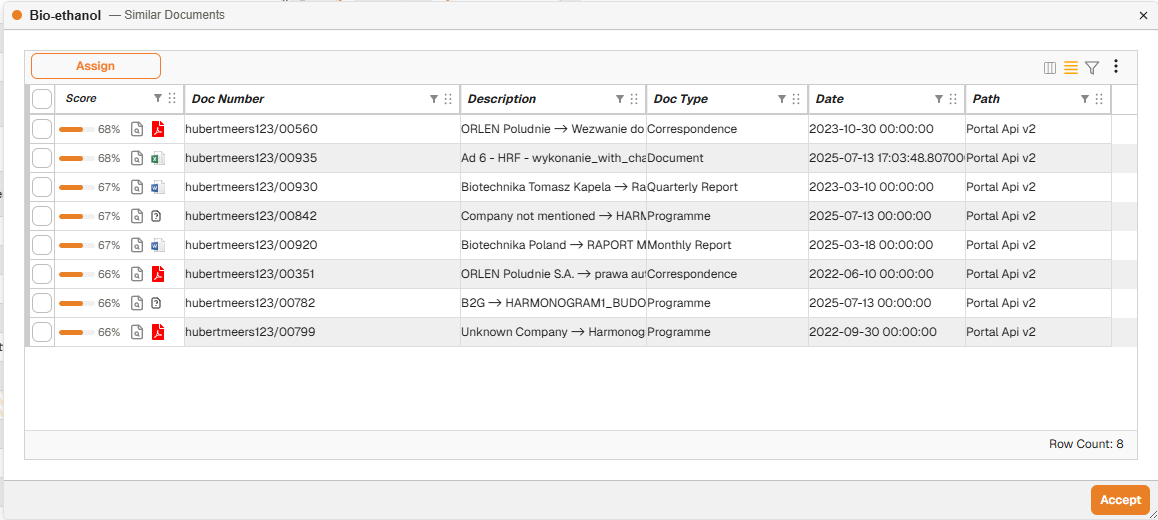Image resolution: width=1158 pixels, height=520 pixels.
Task: Click PDF icon for hubertmeers123/00560
Action: coord(157,129)
